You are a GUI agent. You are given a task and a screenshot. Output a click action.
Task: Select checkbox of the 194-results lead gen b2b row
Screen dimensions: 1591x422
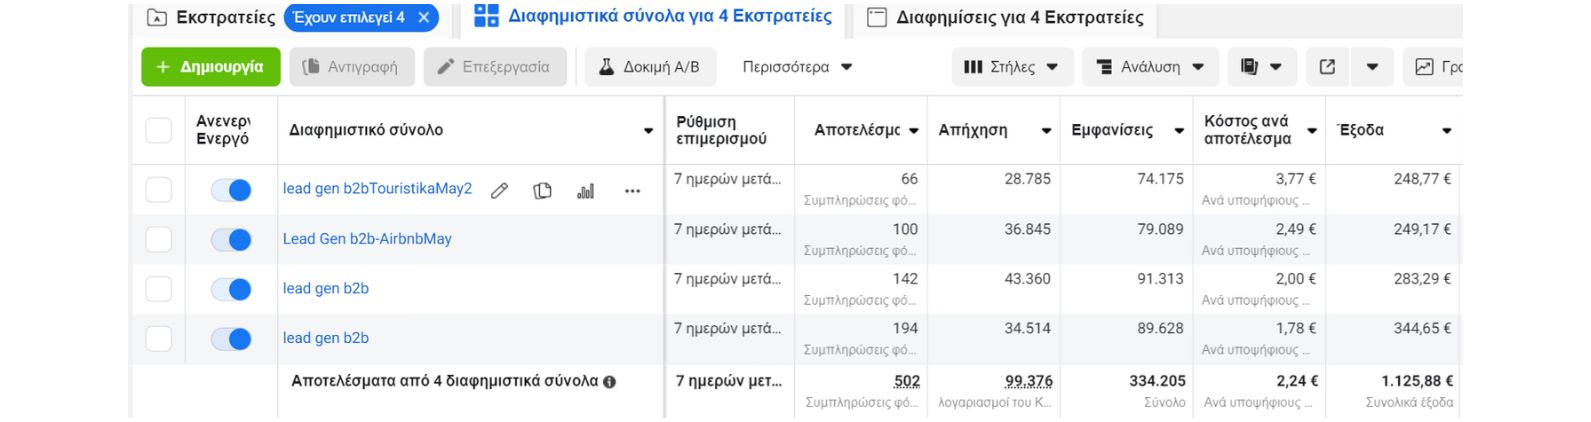tap(159, 338)
